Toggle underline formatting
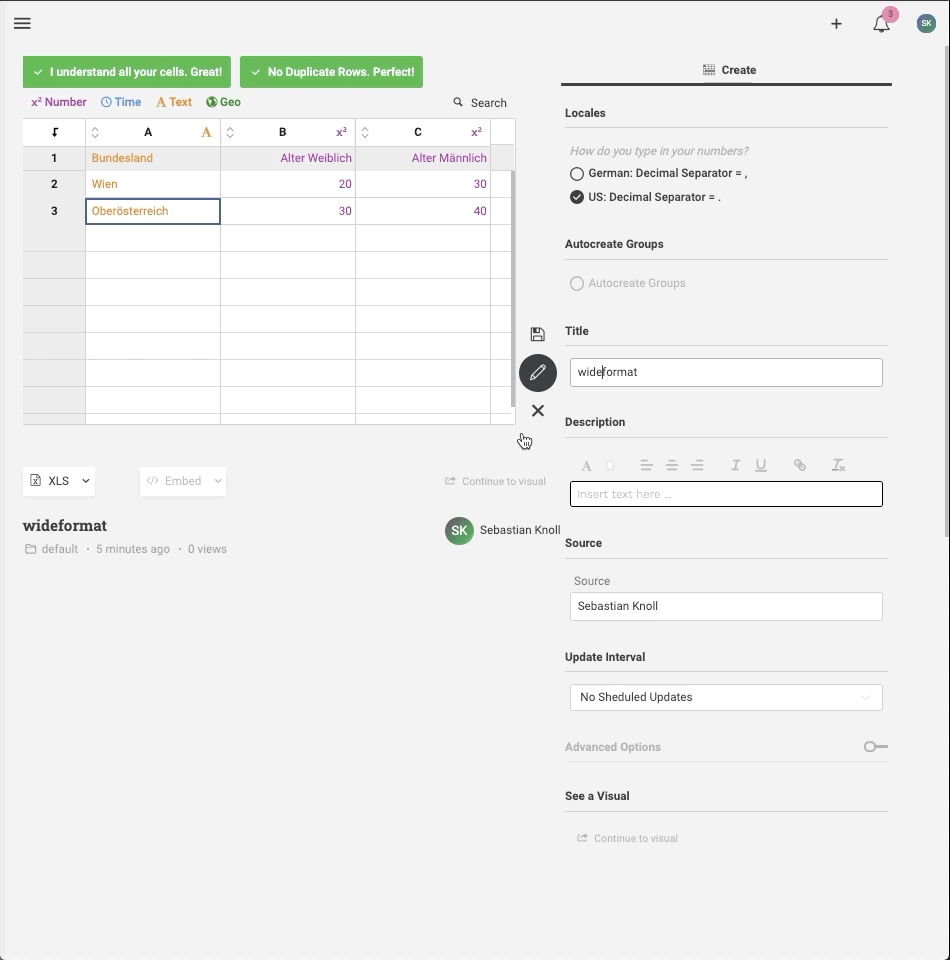This screenshot has width=950, height=960. pyautogui.click(x=761, y=465)
